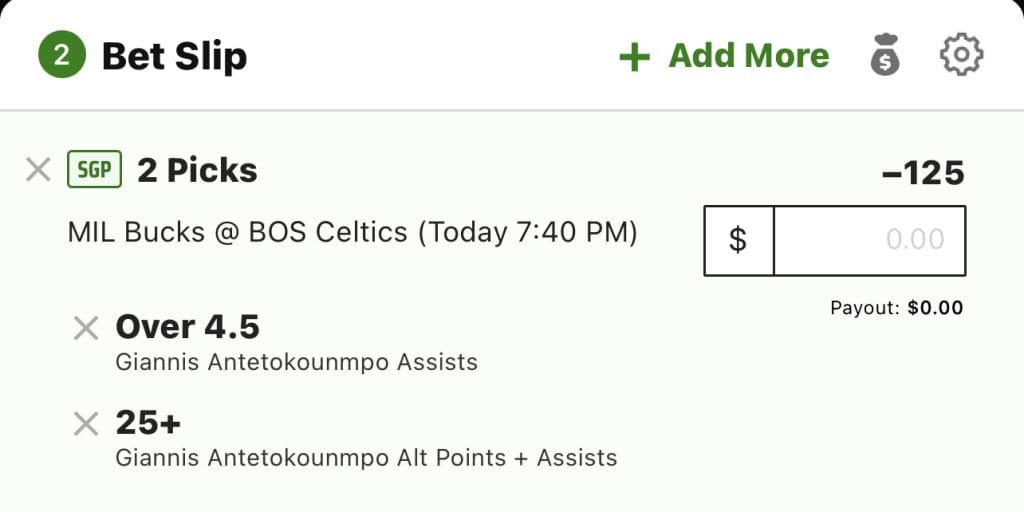Open the MIL Bucks @ BOS Celtics game
Viewport: 1024px width, 512px height.
(352, 233)
